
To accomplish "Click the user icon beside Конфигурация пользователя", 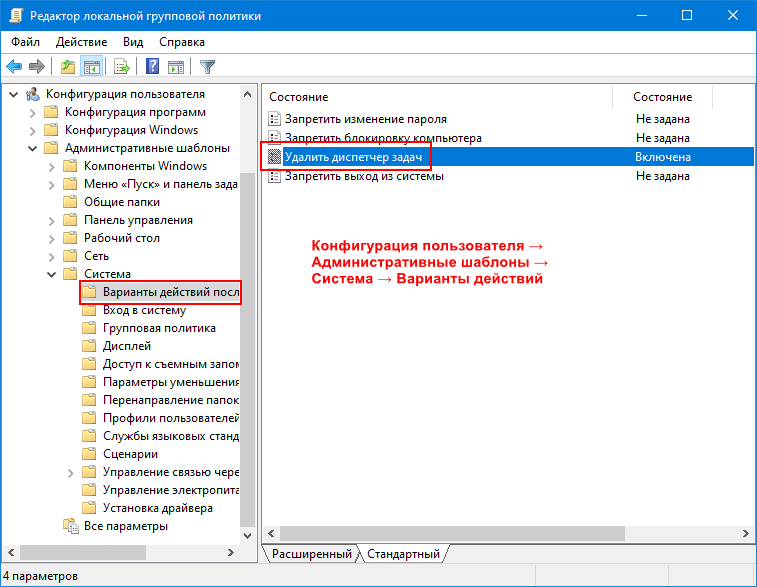I will tap(33, 94).
